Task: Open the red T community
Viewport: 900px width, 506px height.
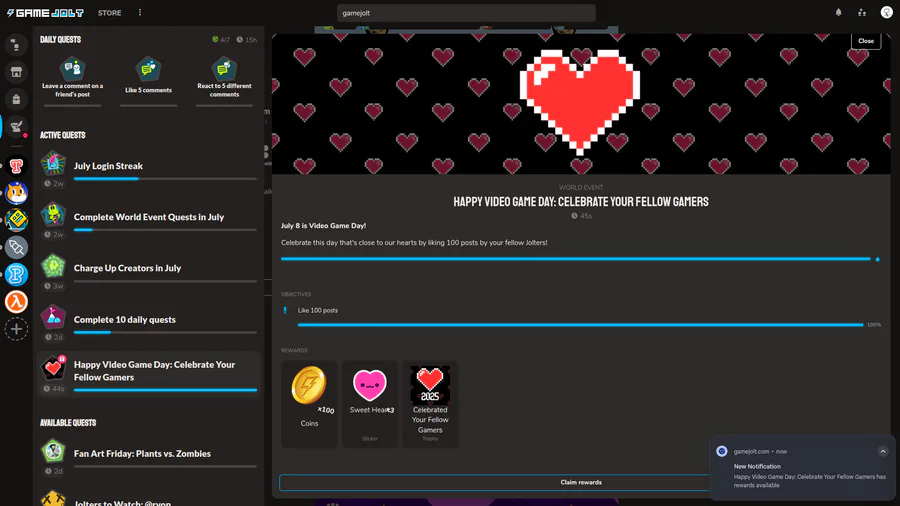Action: click(16, 166)
